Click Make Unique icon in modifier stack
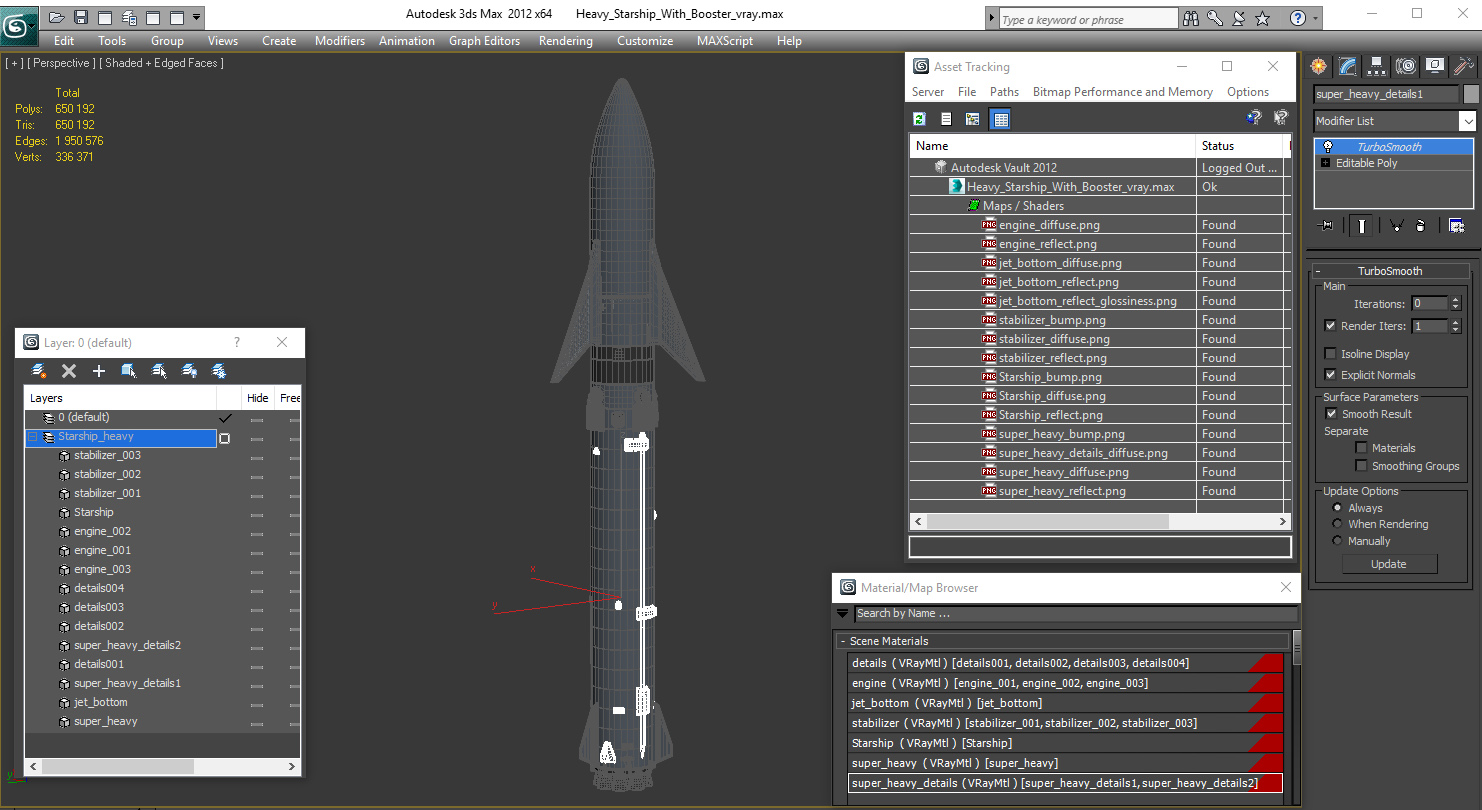 (1396, 225)
